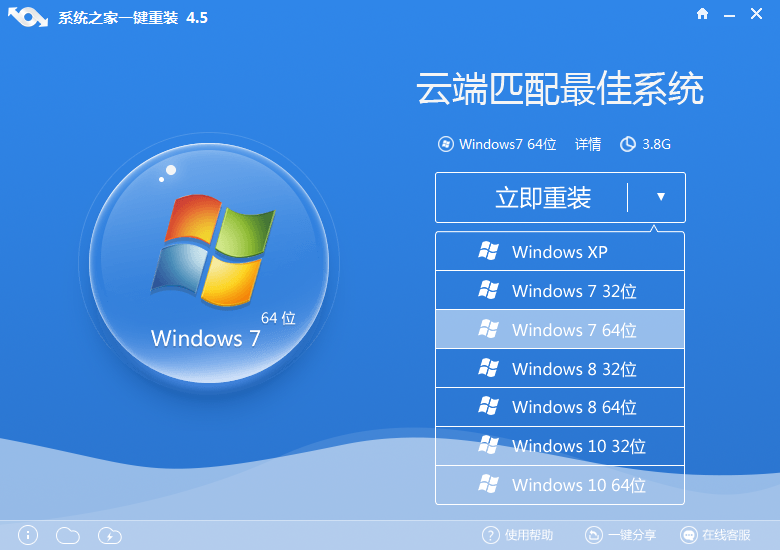
Task: Click the flag icon beside Windows 8 32位
Action: tap(488, 368)
